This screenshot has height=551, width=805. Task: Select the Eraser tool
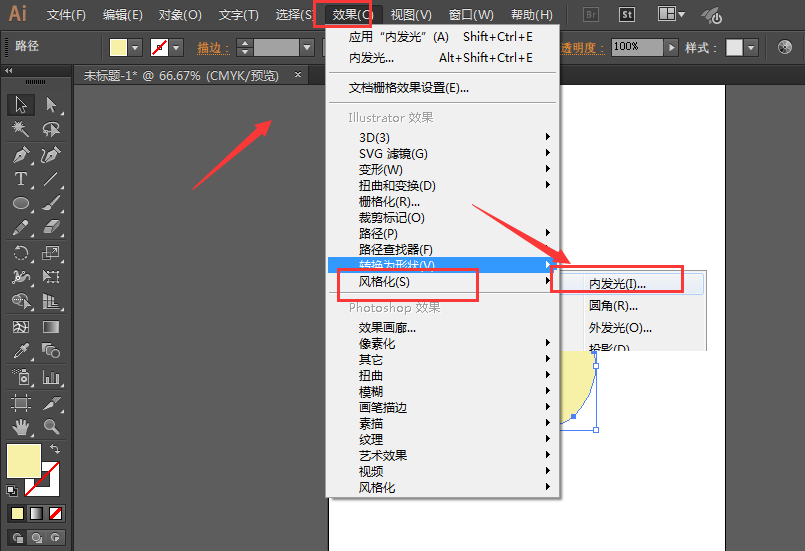pyautogui.click(x=51, y=227)
